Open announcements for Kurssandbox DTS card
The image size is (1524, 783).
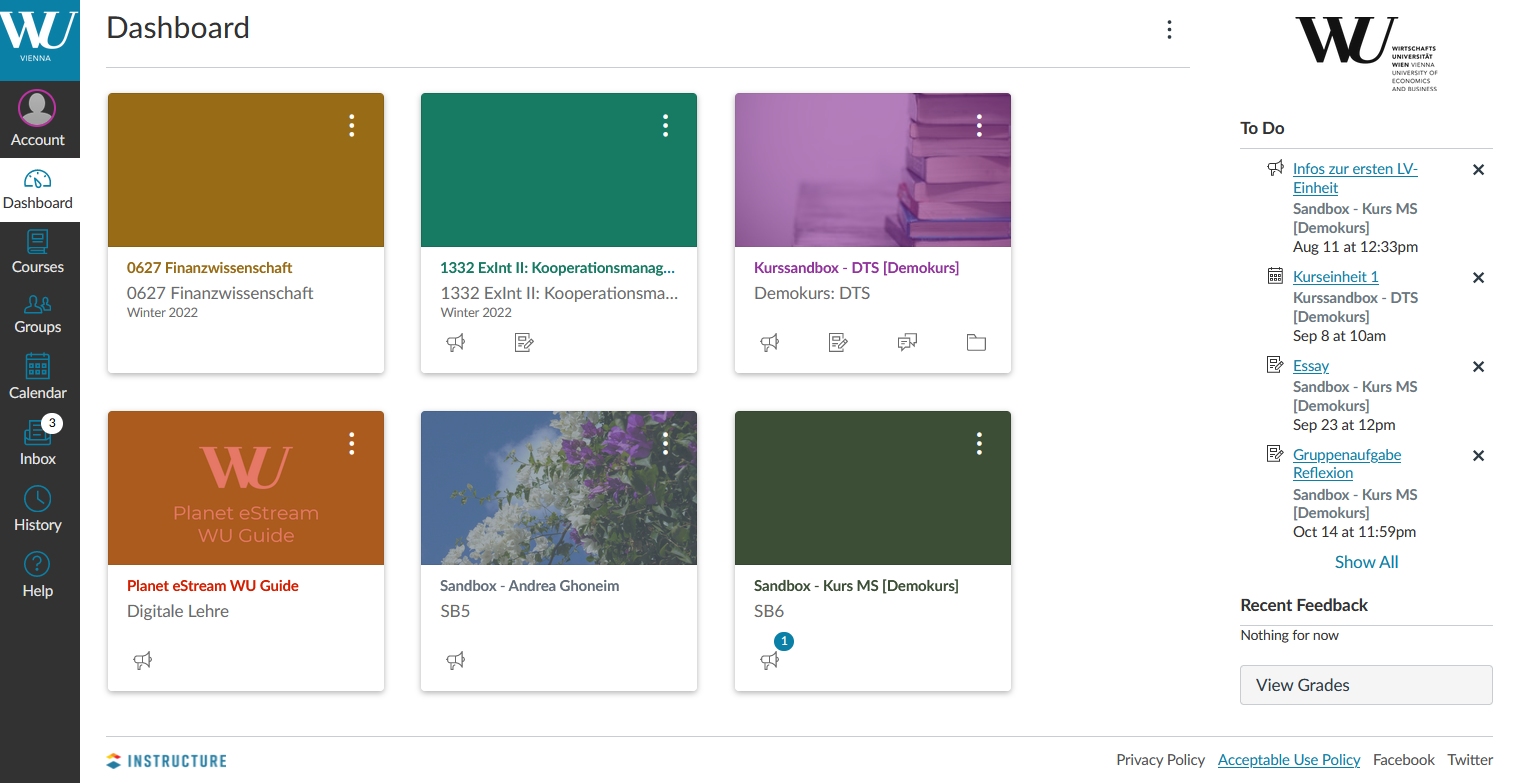(769, 343)
